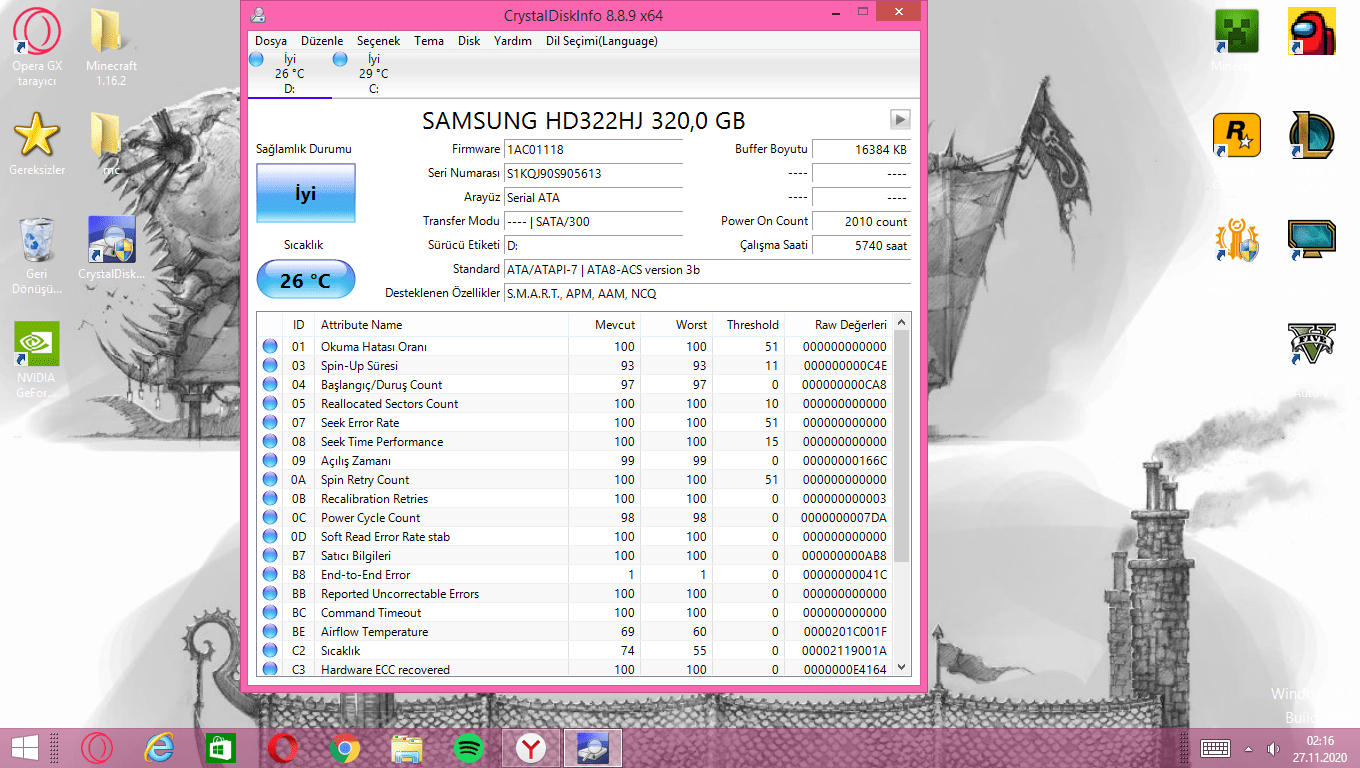Open the Yardım menu
1360x768 pixels.
tap(513, 41)
